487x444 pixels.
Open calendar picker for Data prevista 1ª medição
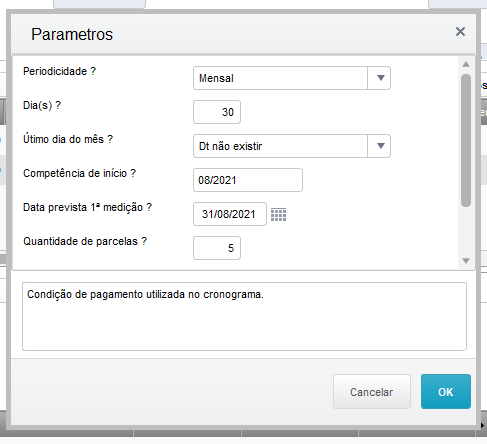[278, 214]
